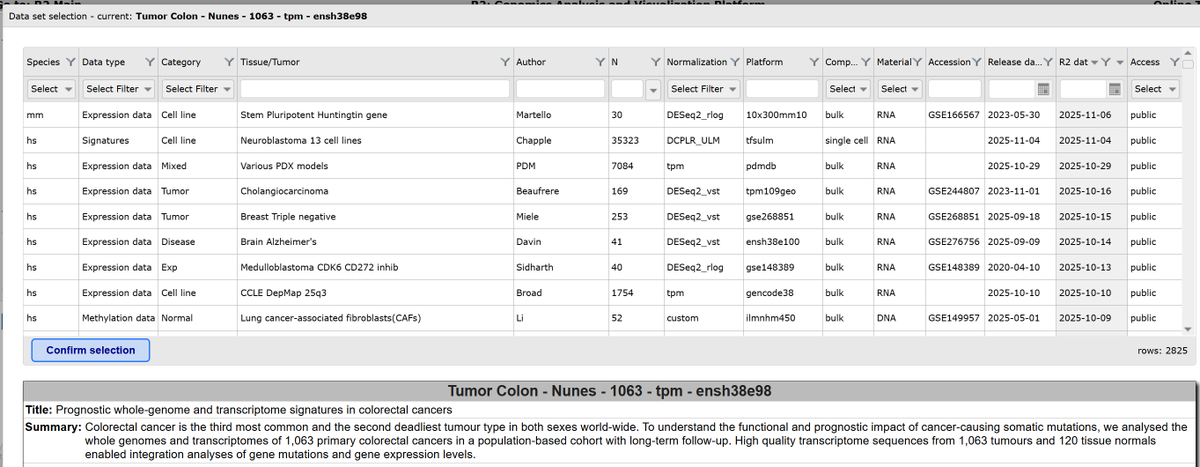
Task: Select the Brain Alzheimer's dataset row
Action: 603,242
